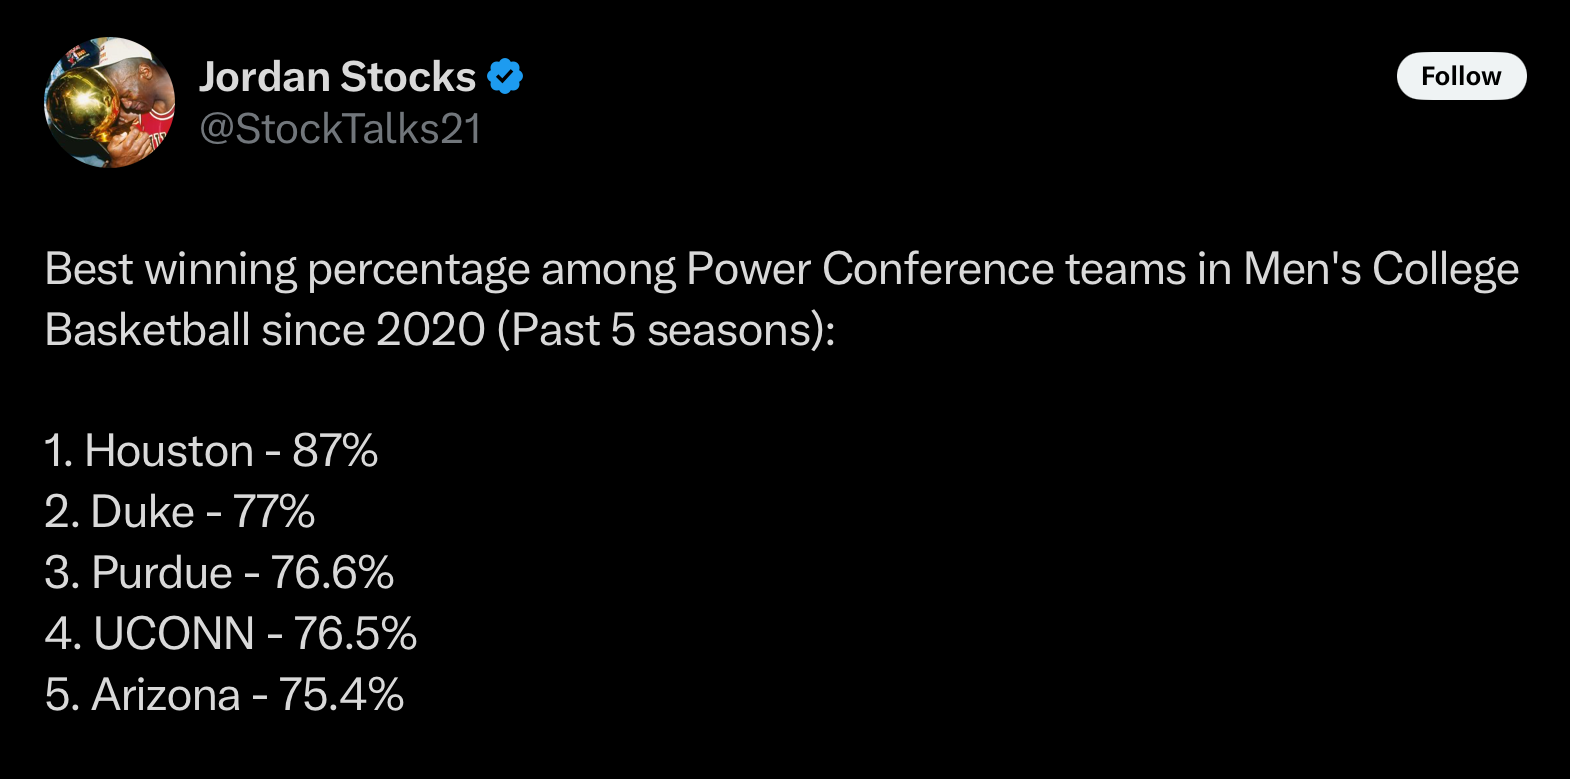Select the "3. Purdue - 76.6%" line
This screenshot has height=779, width=1570.
click(219, 573)
